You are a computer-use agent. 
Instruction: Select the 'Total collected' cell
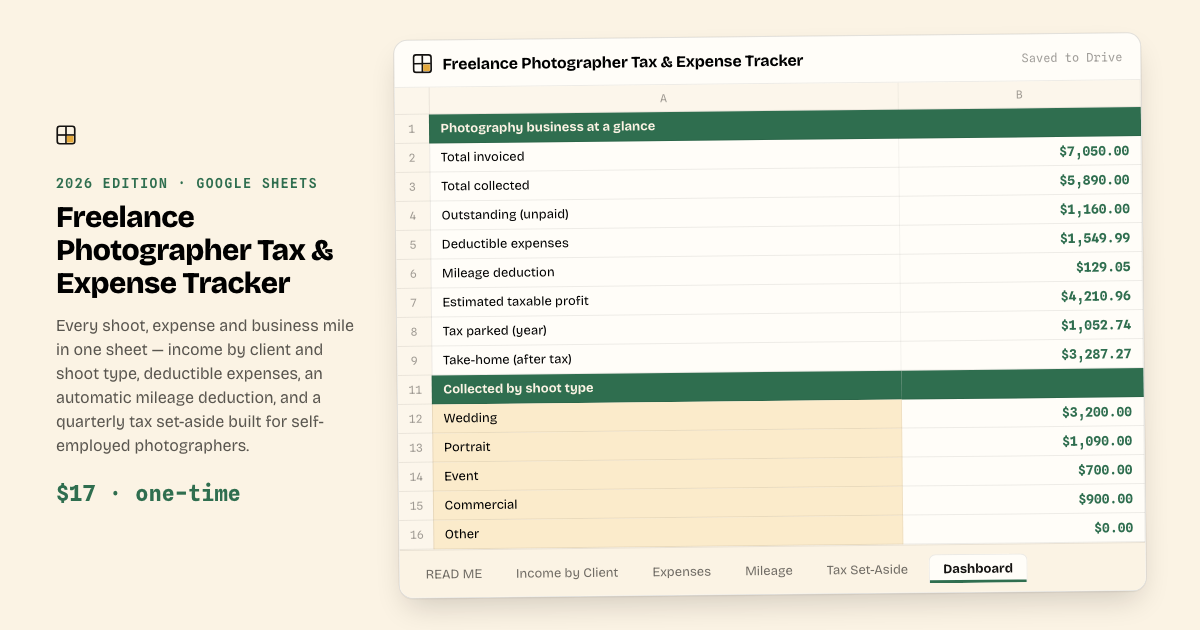664,185
